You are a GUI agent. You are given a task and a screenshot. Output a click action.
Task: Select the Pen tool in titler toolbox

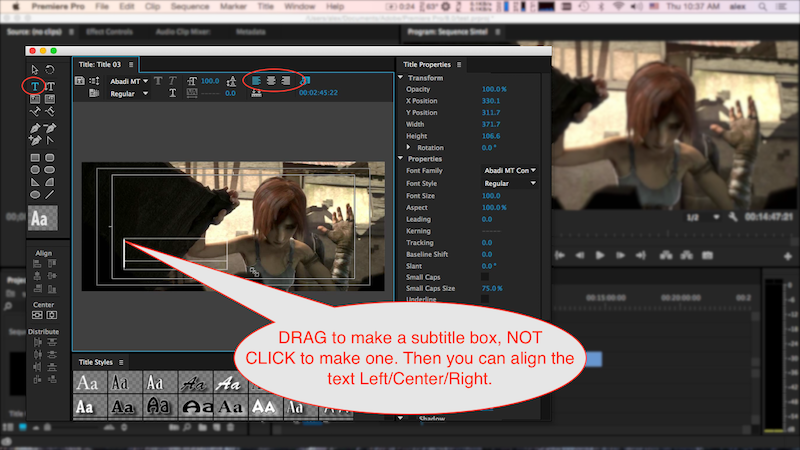pyautogui.click(x=35, y=128)
